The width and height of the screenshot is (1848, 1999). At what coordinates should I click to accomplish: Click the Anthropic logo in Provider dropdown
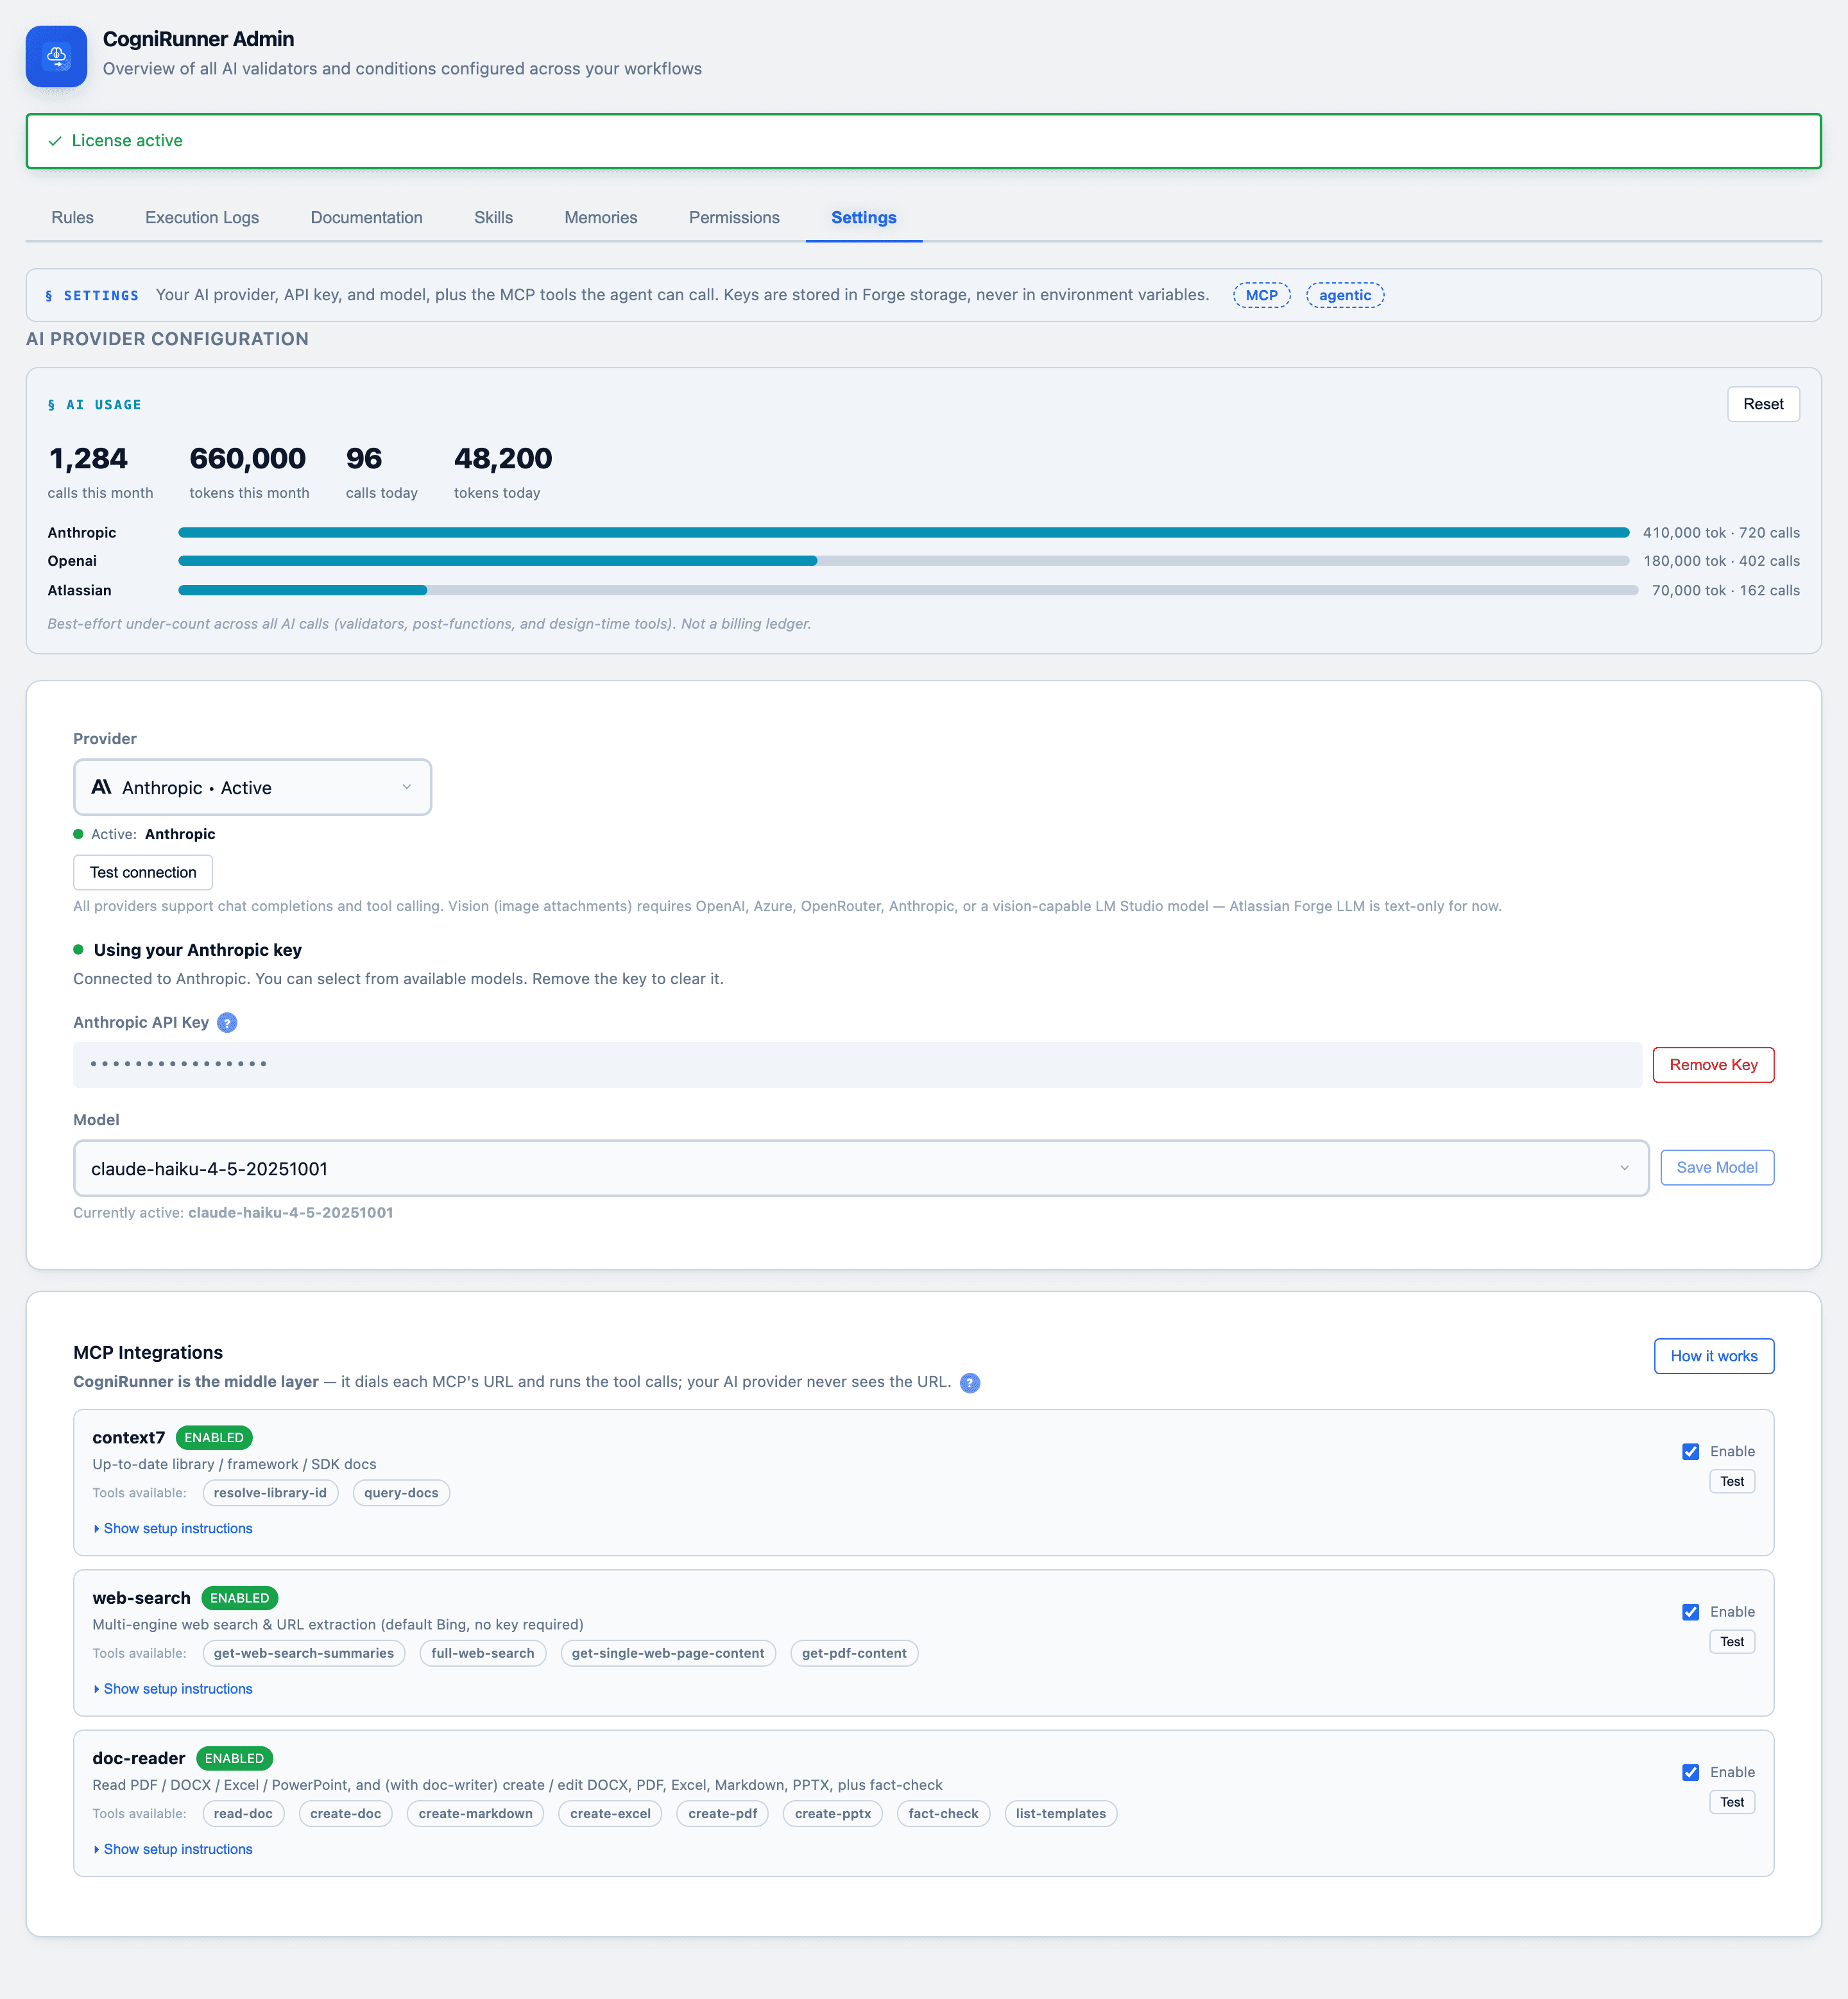(101, 787)
